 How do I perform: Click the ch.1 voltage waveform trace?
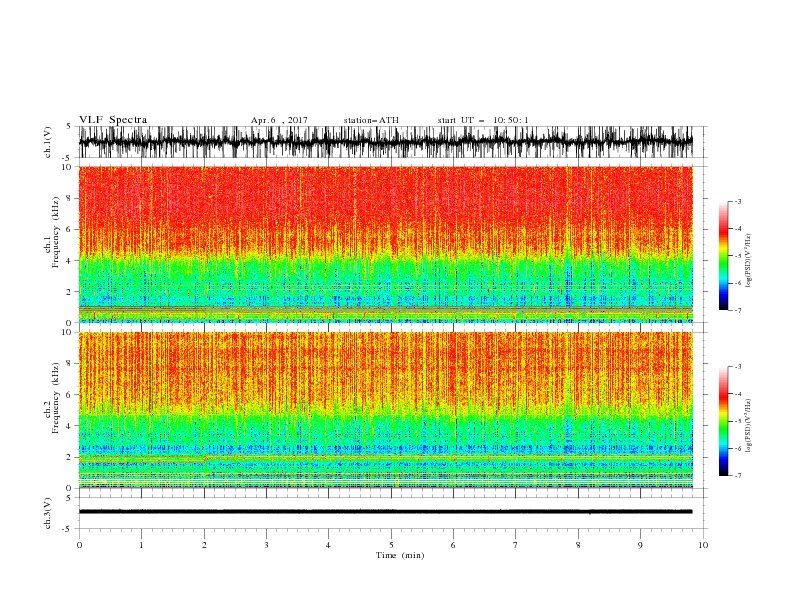click(385, 142)
